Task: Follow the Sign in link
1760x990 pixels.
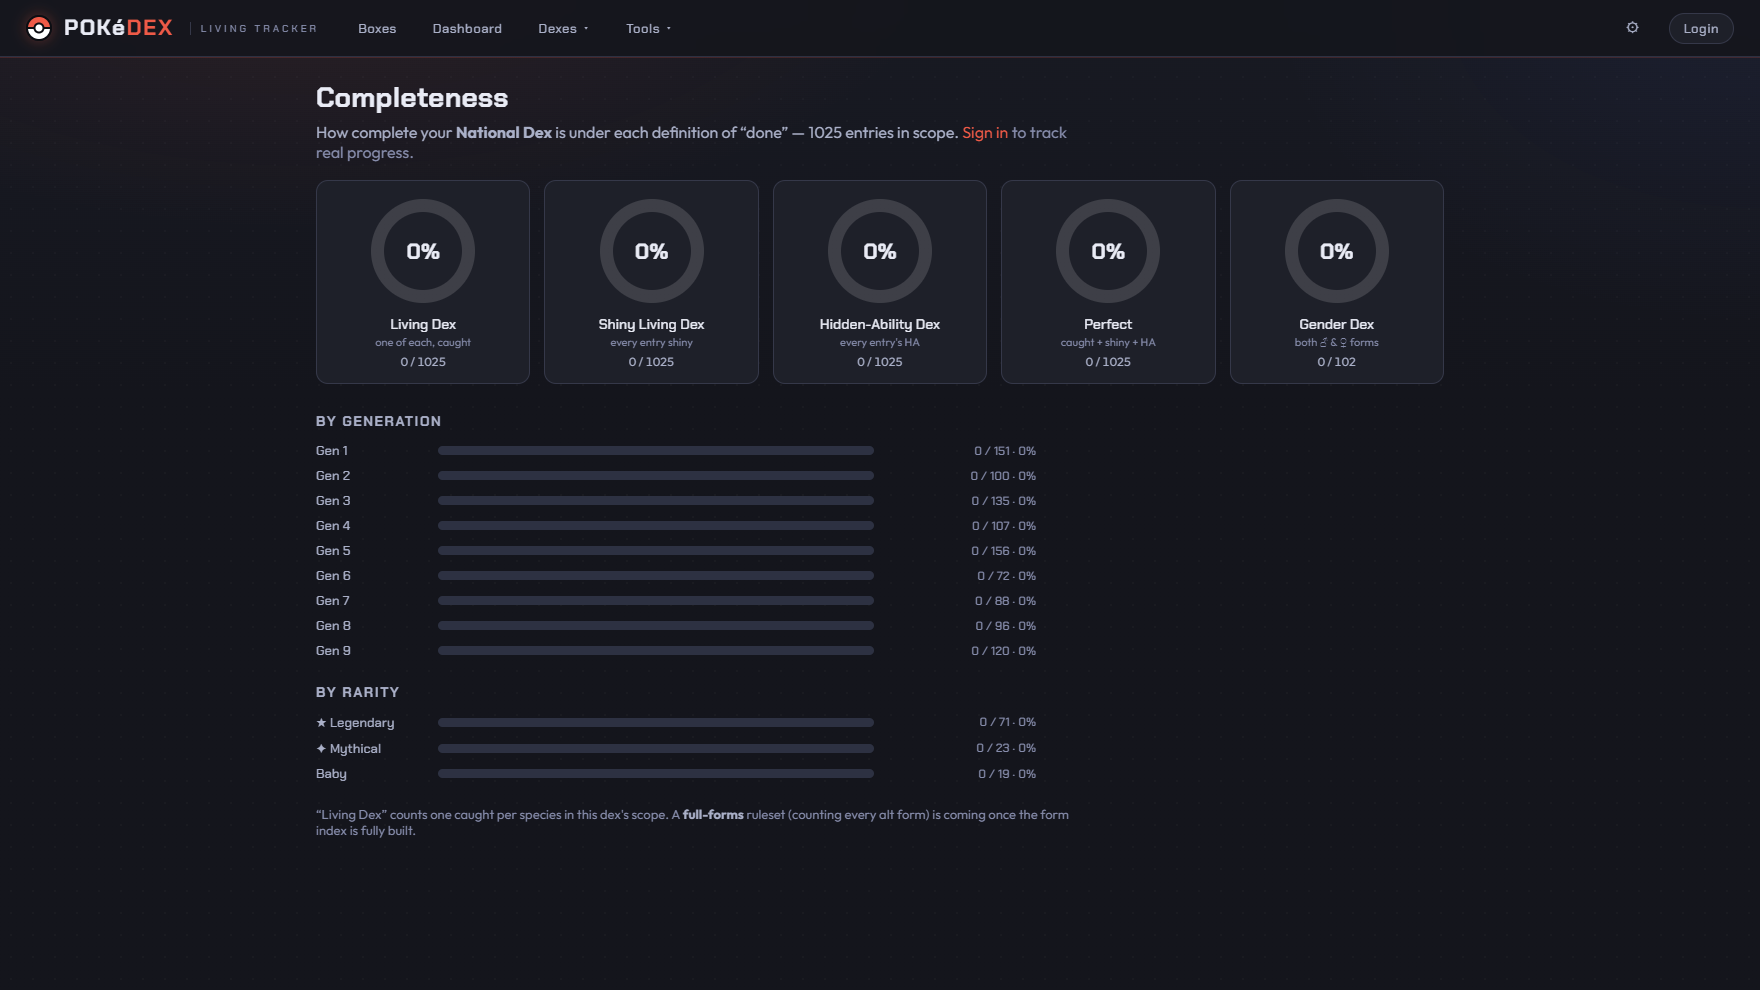Action: pyautogui.click(x=985, y=133)
